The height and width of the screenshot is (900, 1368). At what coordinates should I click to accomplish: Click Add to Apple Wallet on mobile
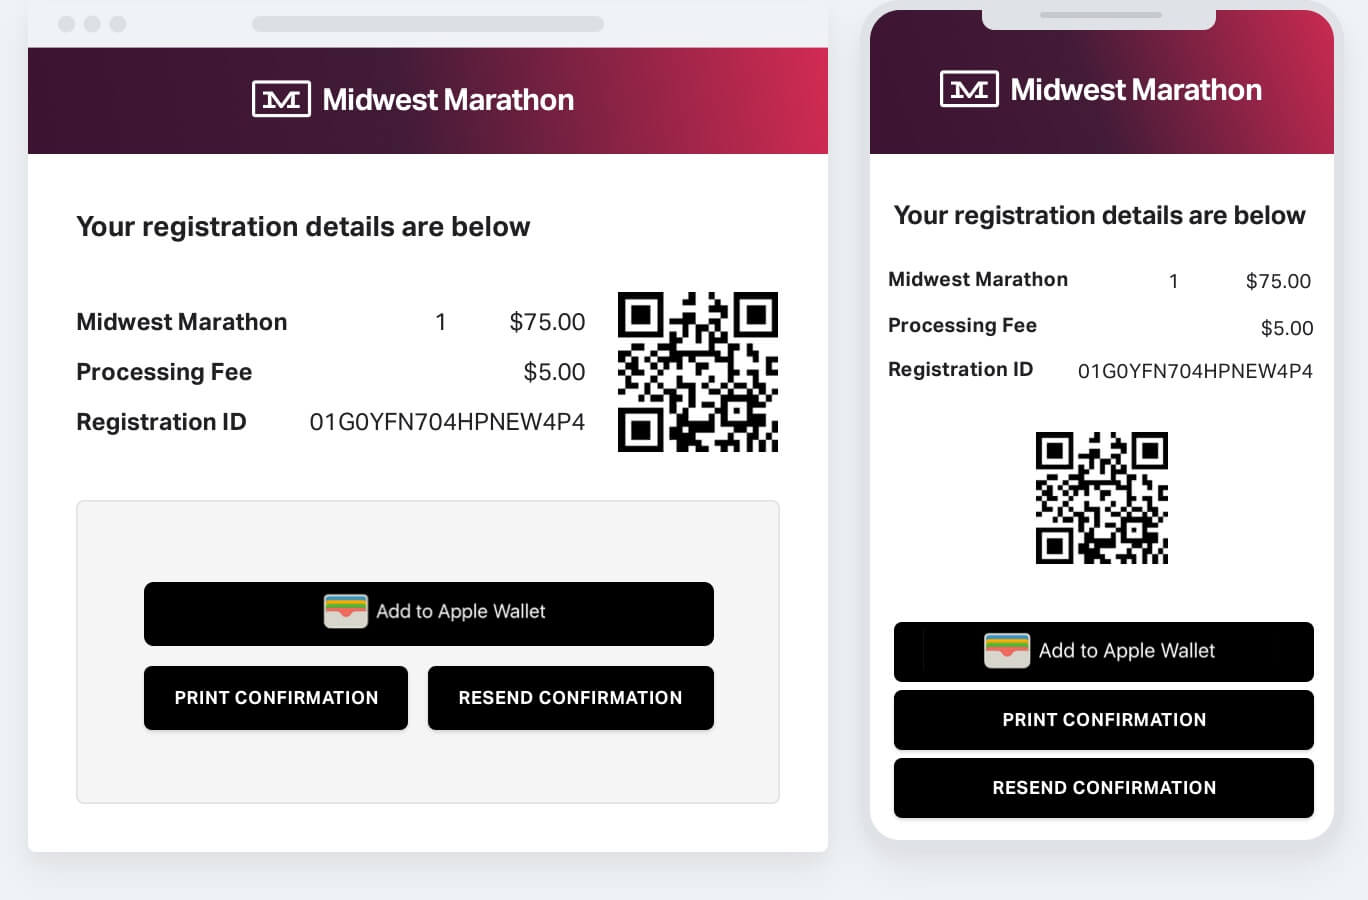(1103, 651)
